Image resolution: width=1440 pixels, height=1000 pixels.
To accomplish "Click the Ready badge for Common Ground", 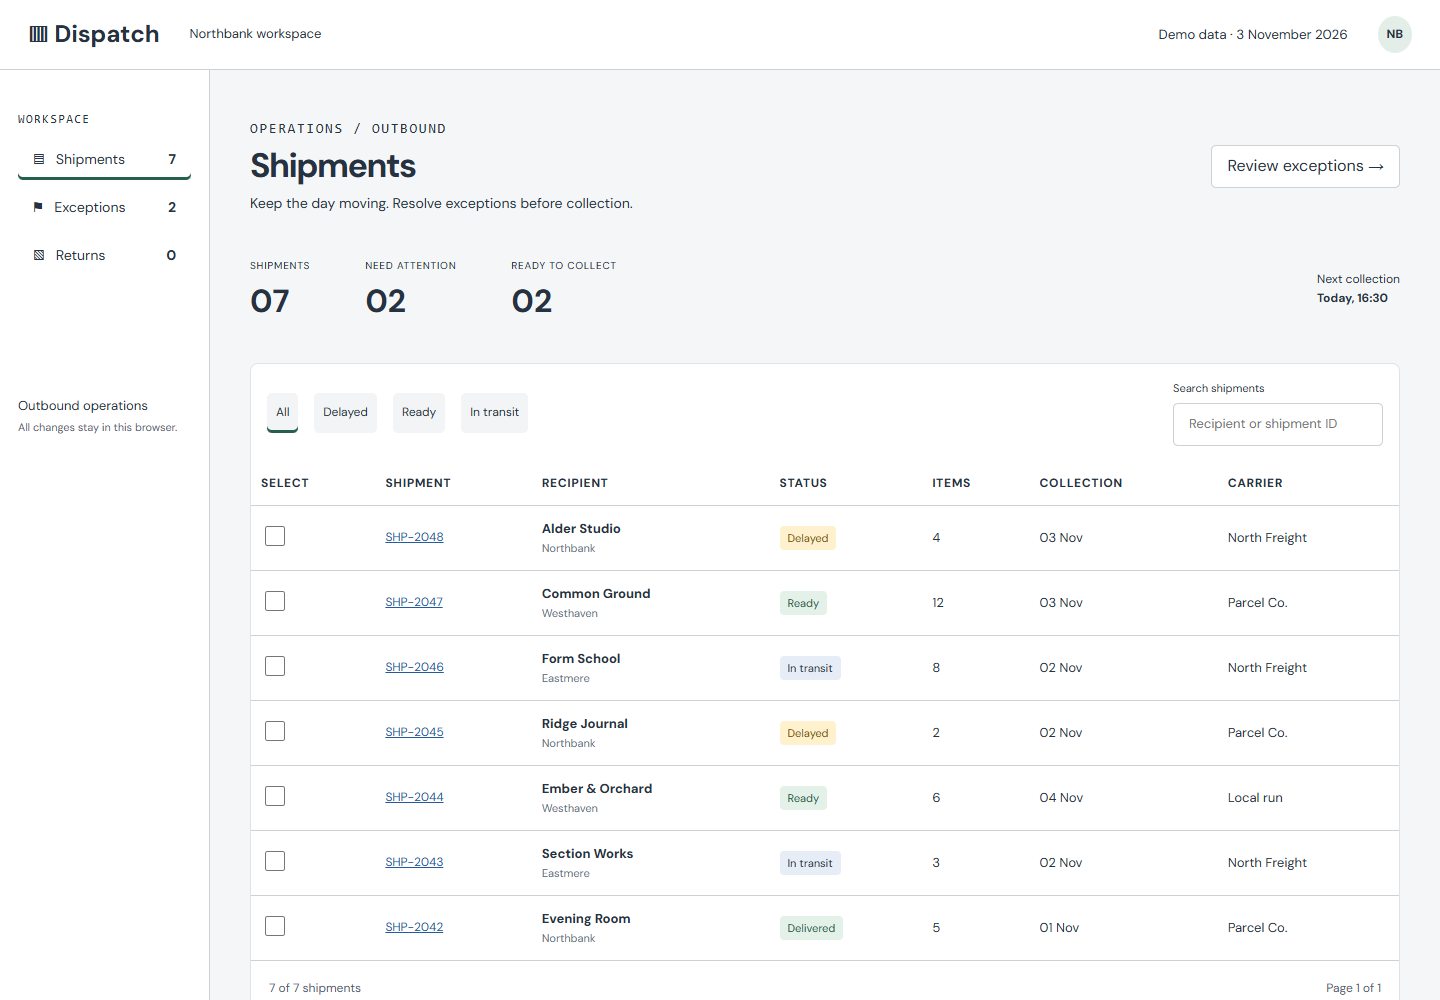I will (803, 603).
